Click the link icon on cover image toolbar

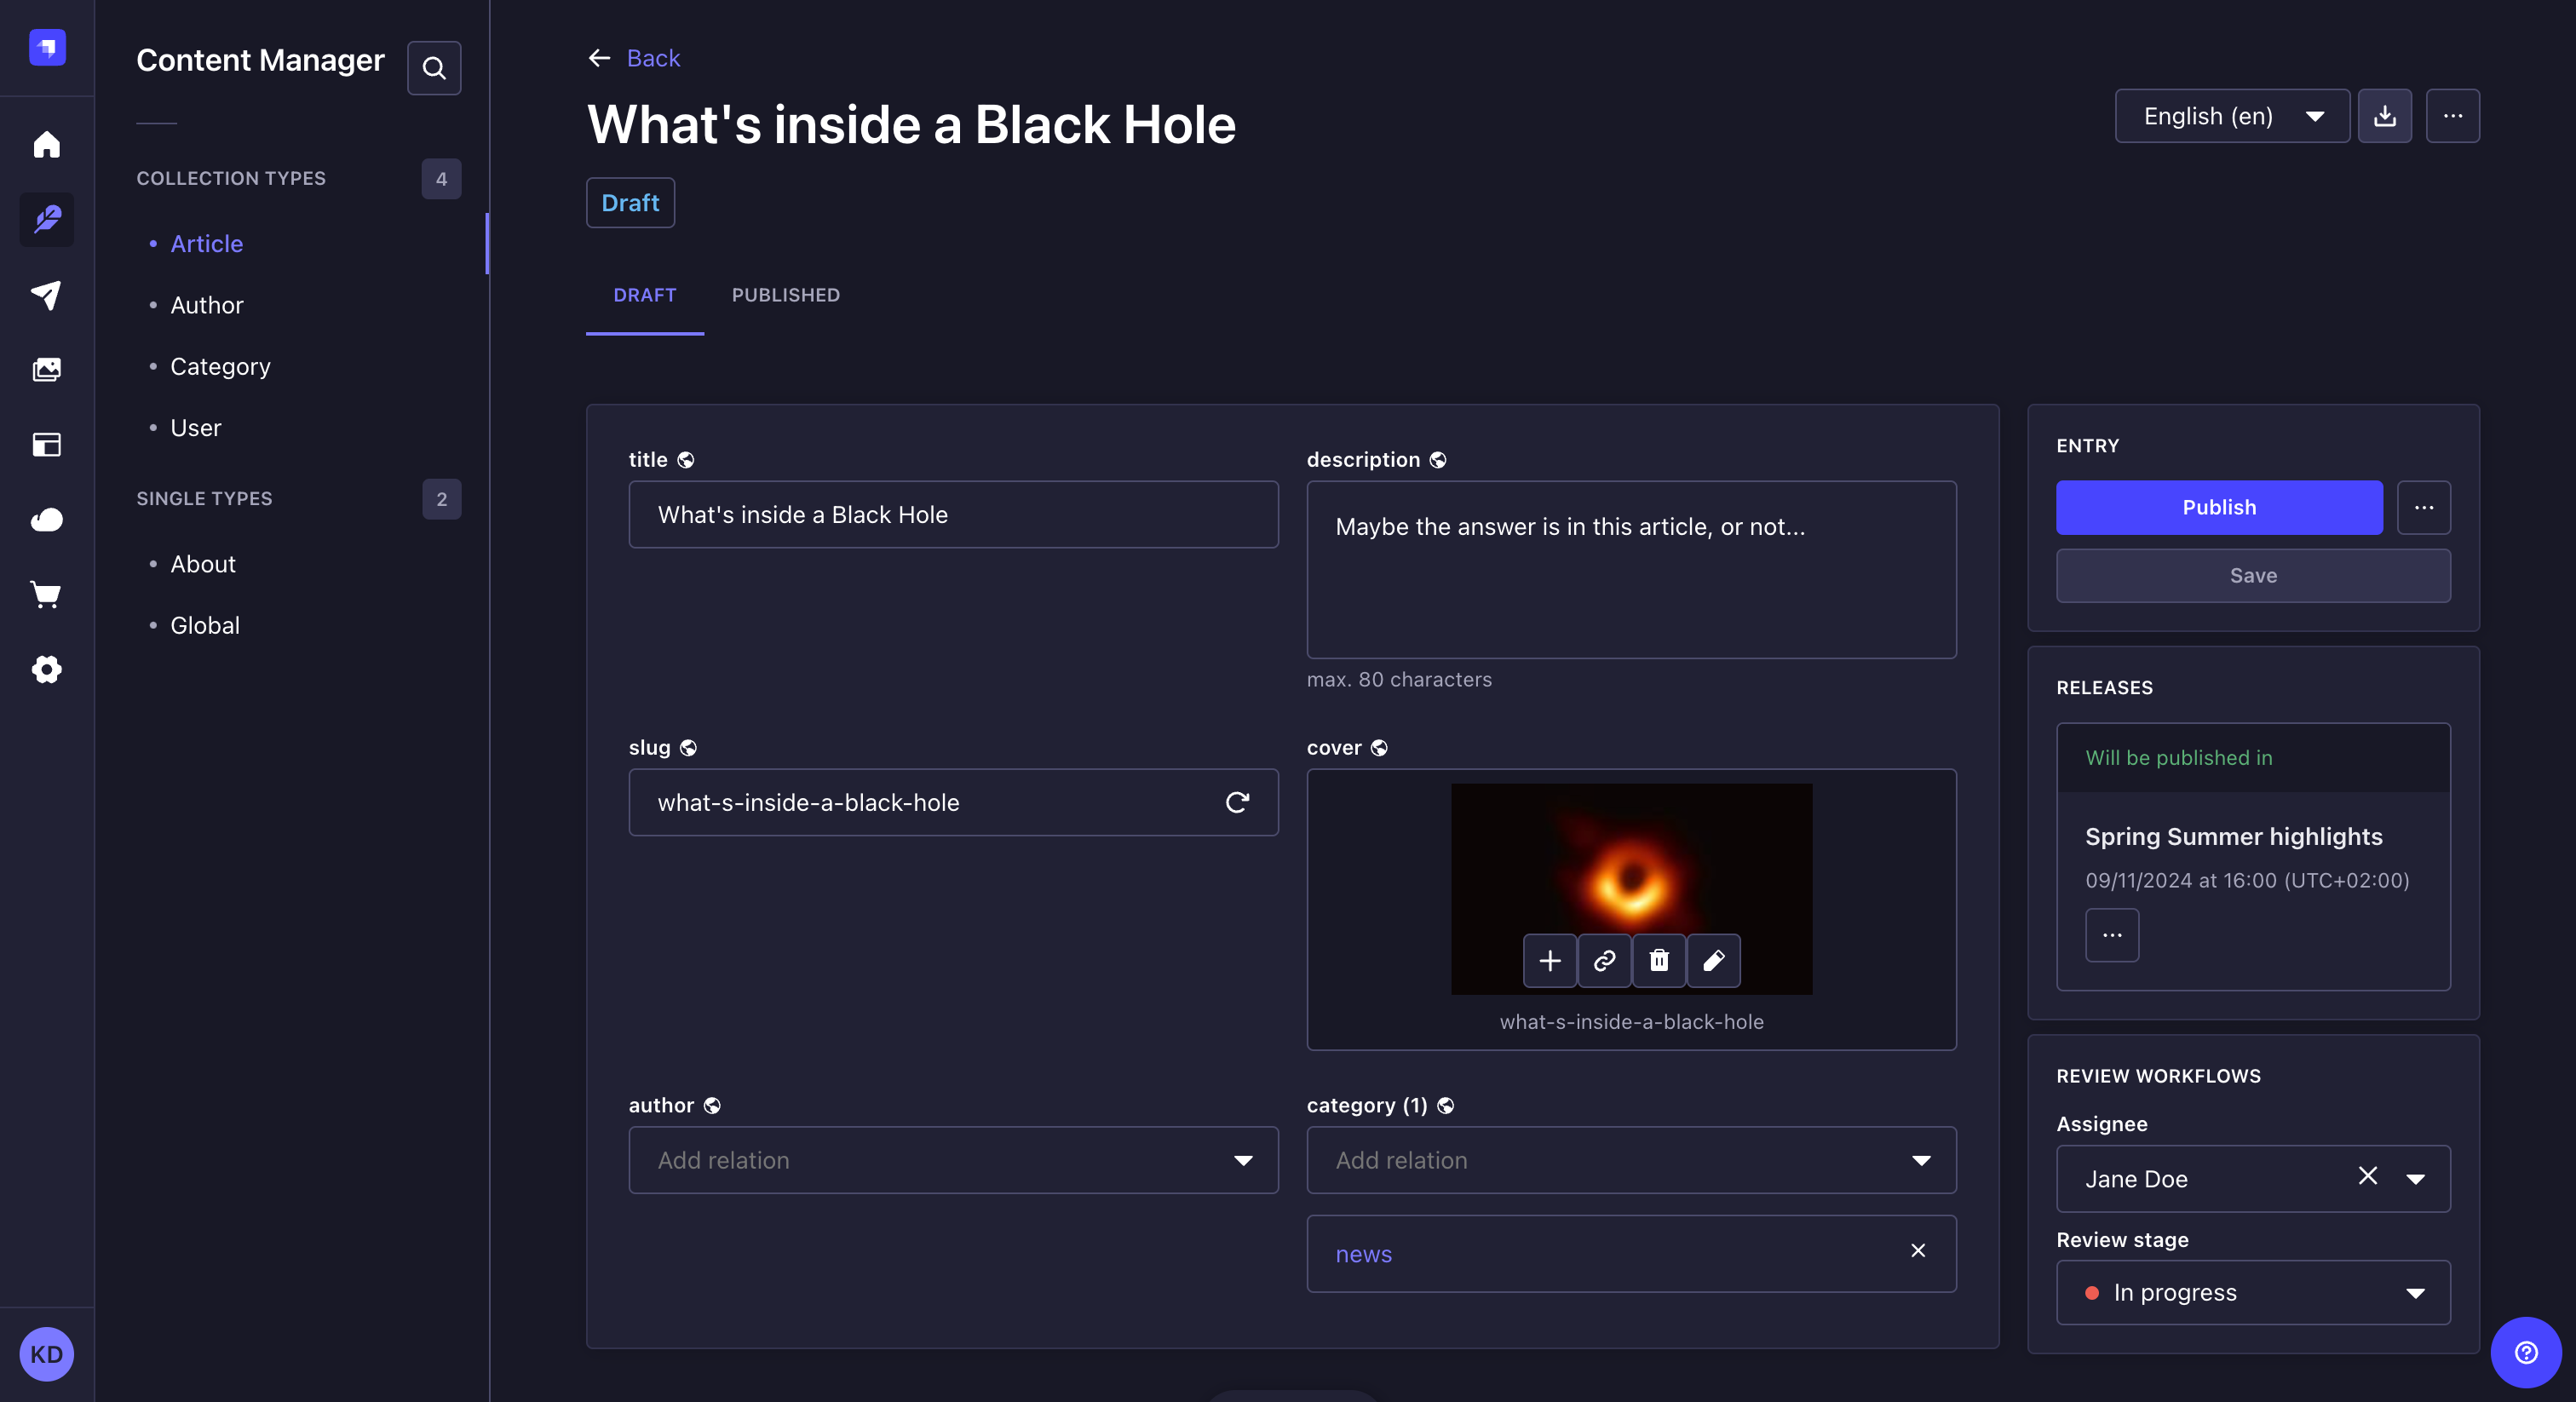[1604, 960]
